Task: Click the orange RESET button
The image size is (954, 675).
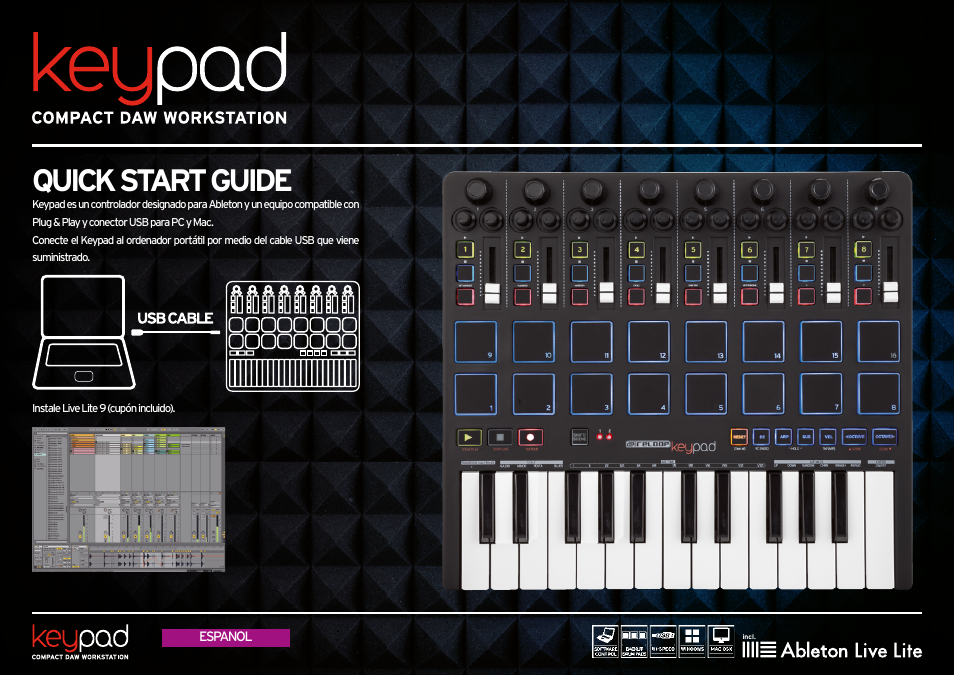Action: (739, 437)
